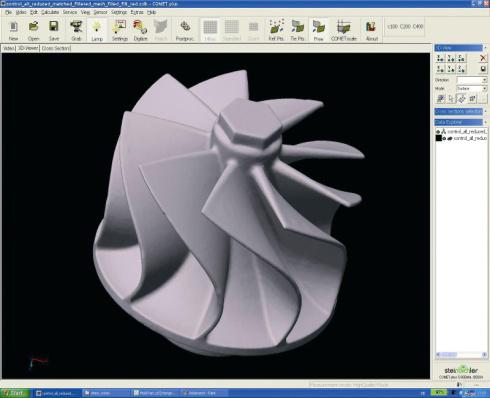Toggle the Lamp tool in toolbar
The height and width of the screenshot is (398, 490).
(97, 30)
